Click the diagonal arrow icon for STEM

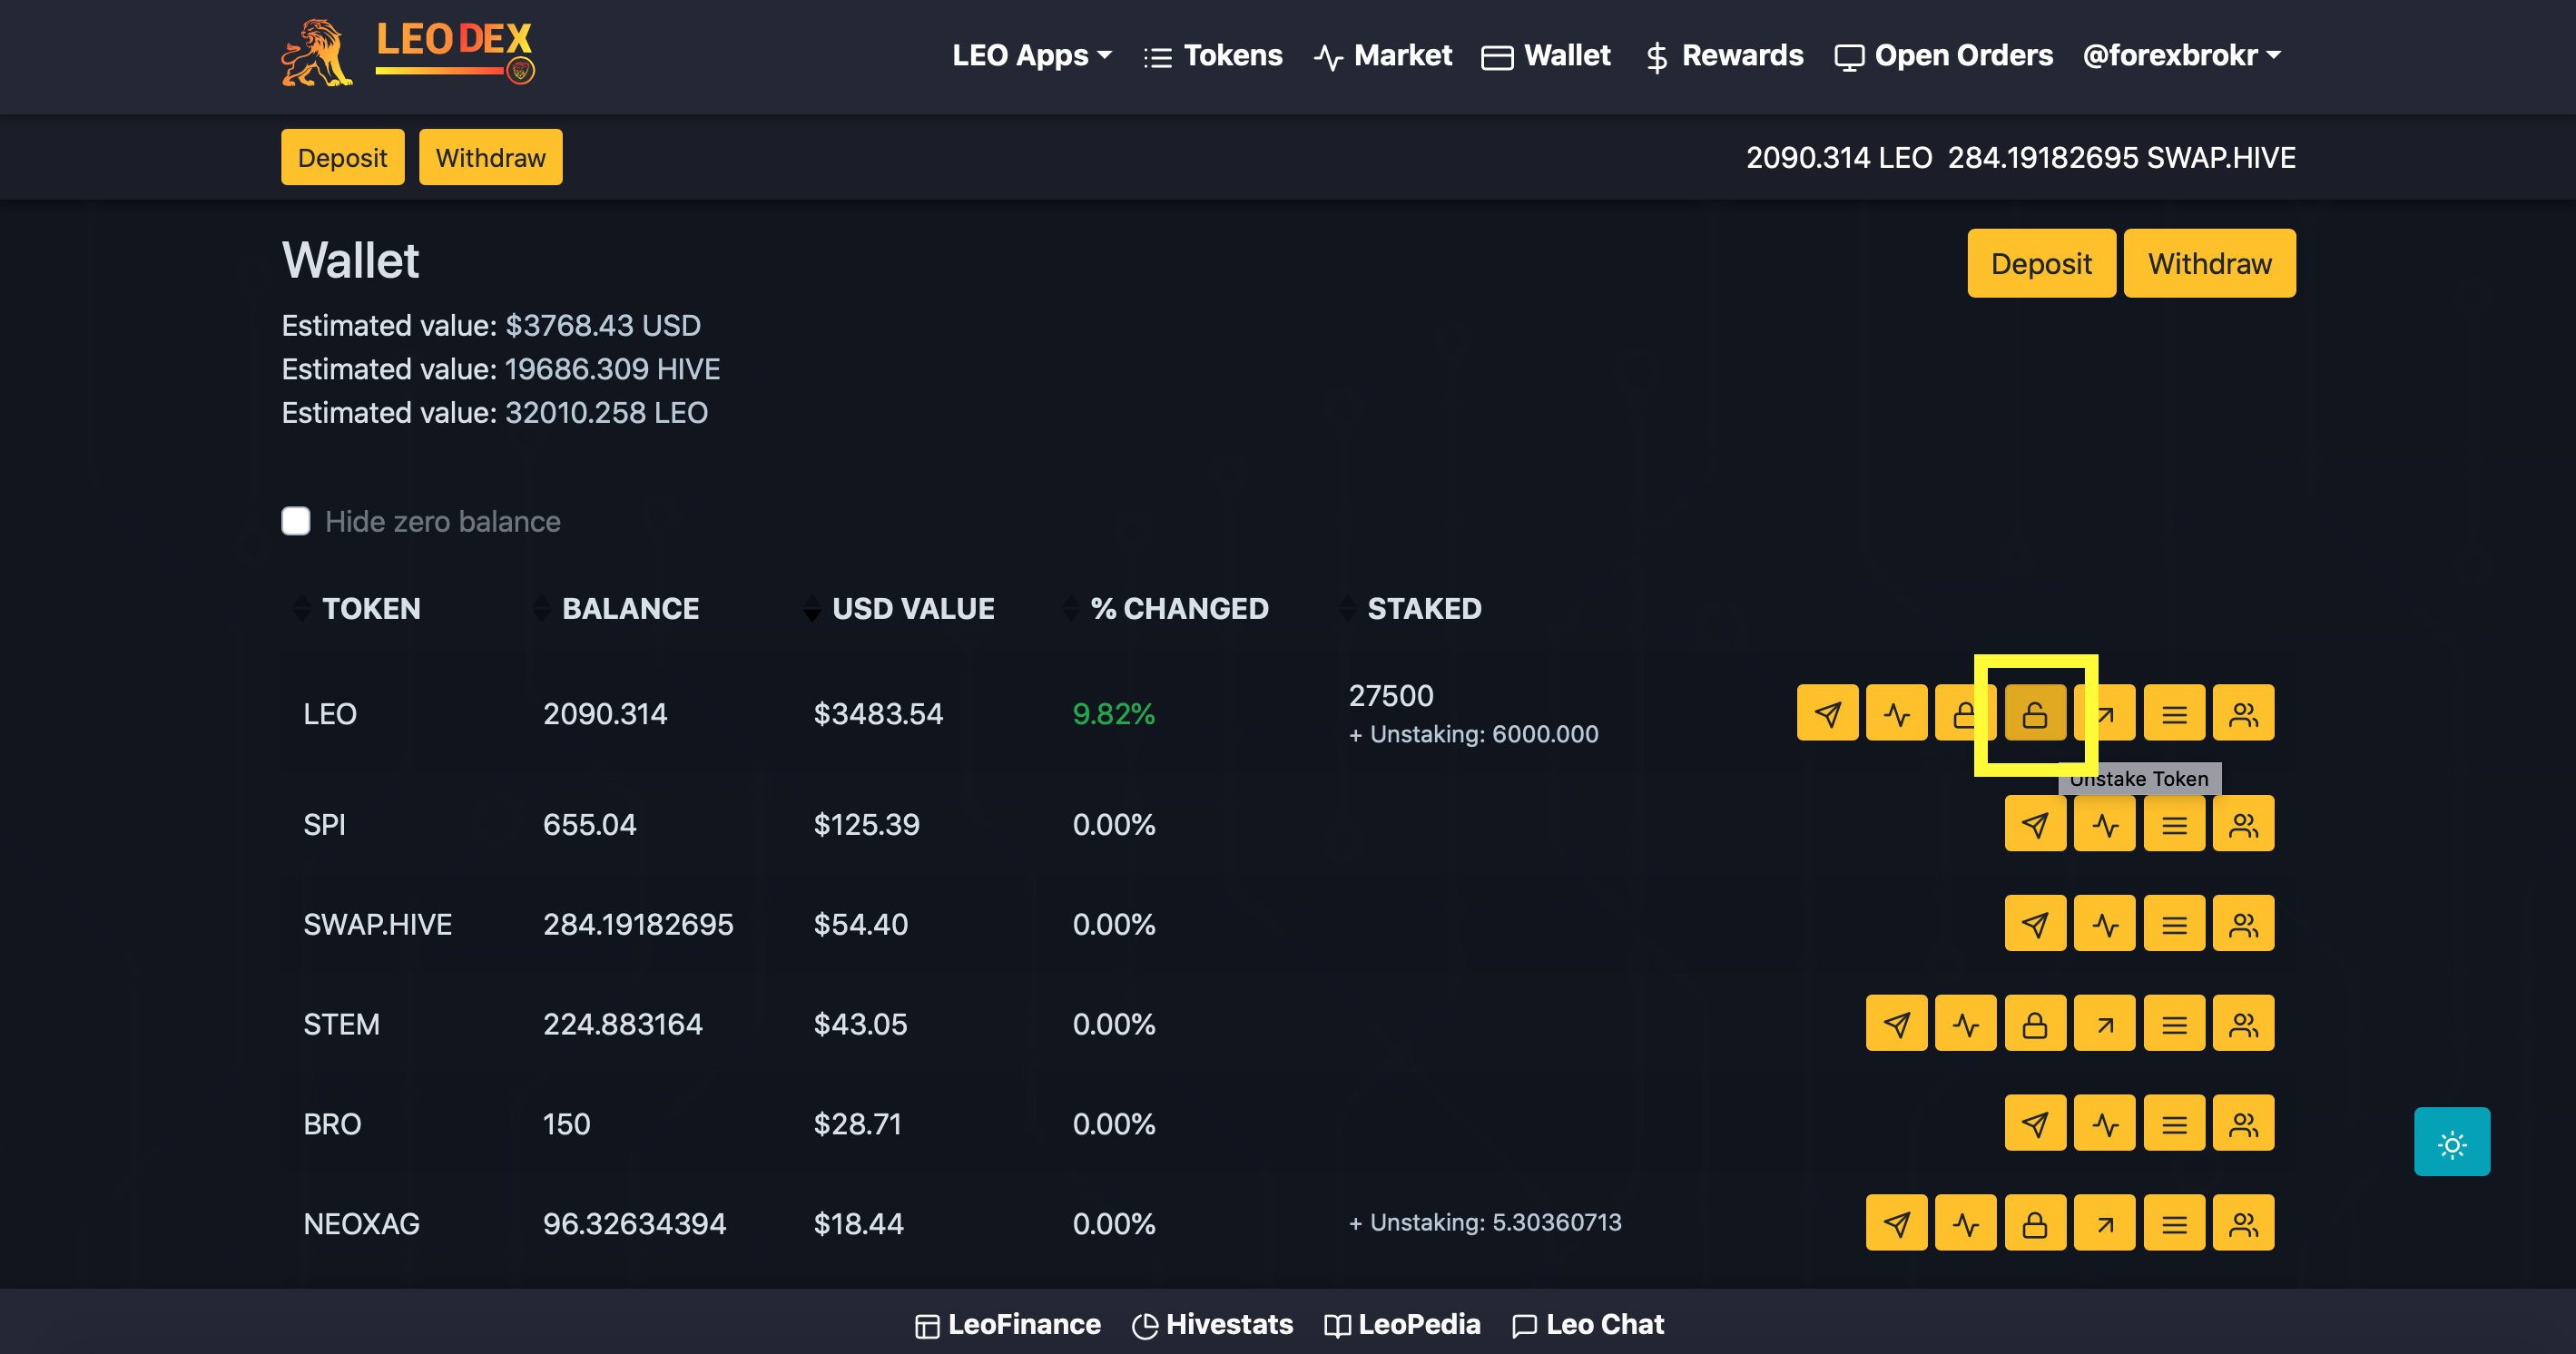tap(2104, 1024)
